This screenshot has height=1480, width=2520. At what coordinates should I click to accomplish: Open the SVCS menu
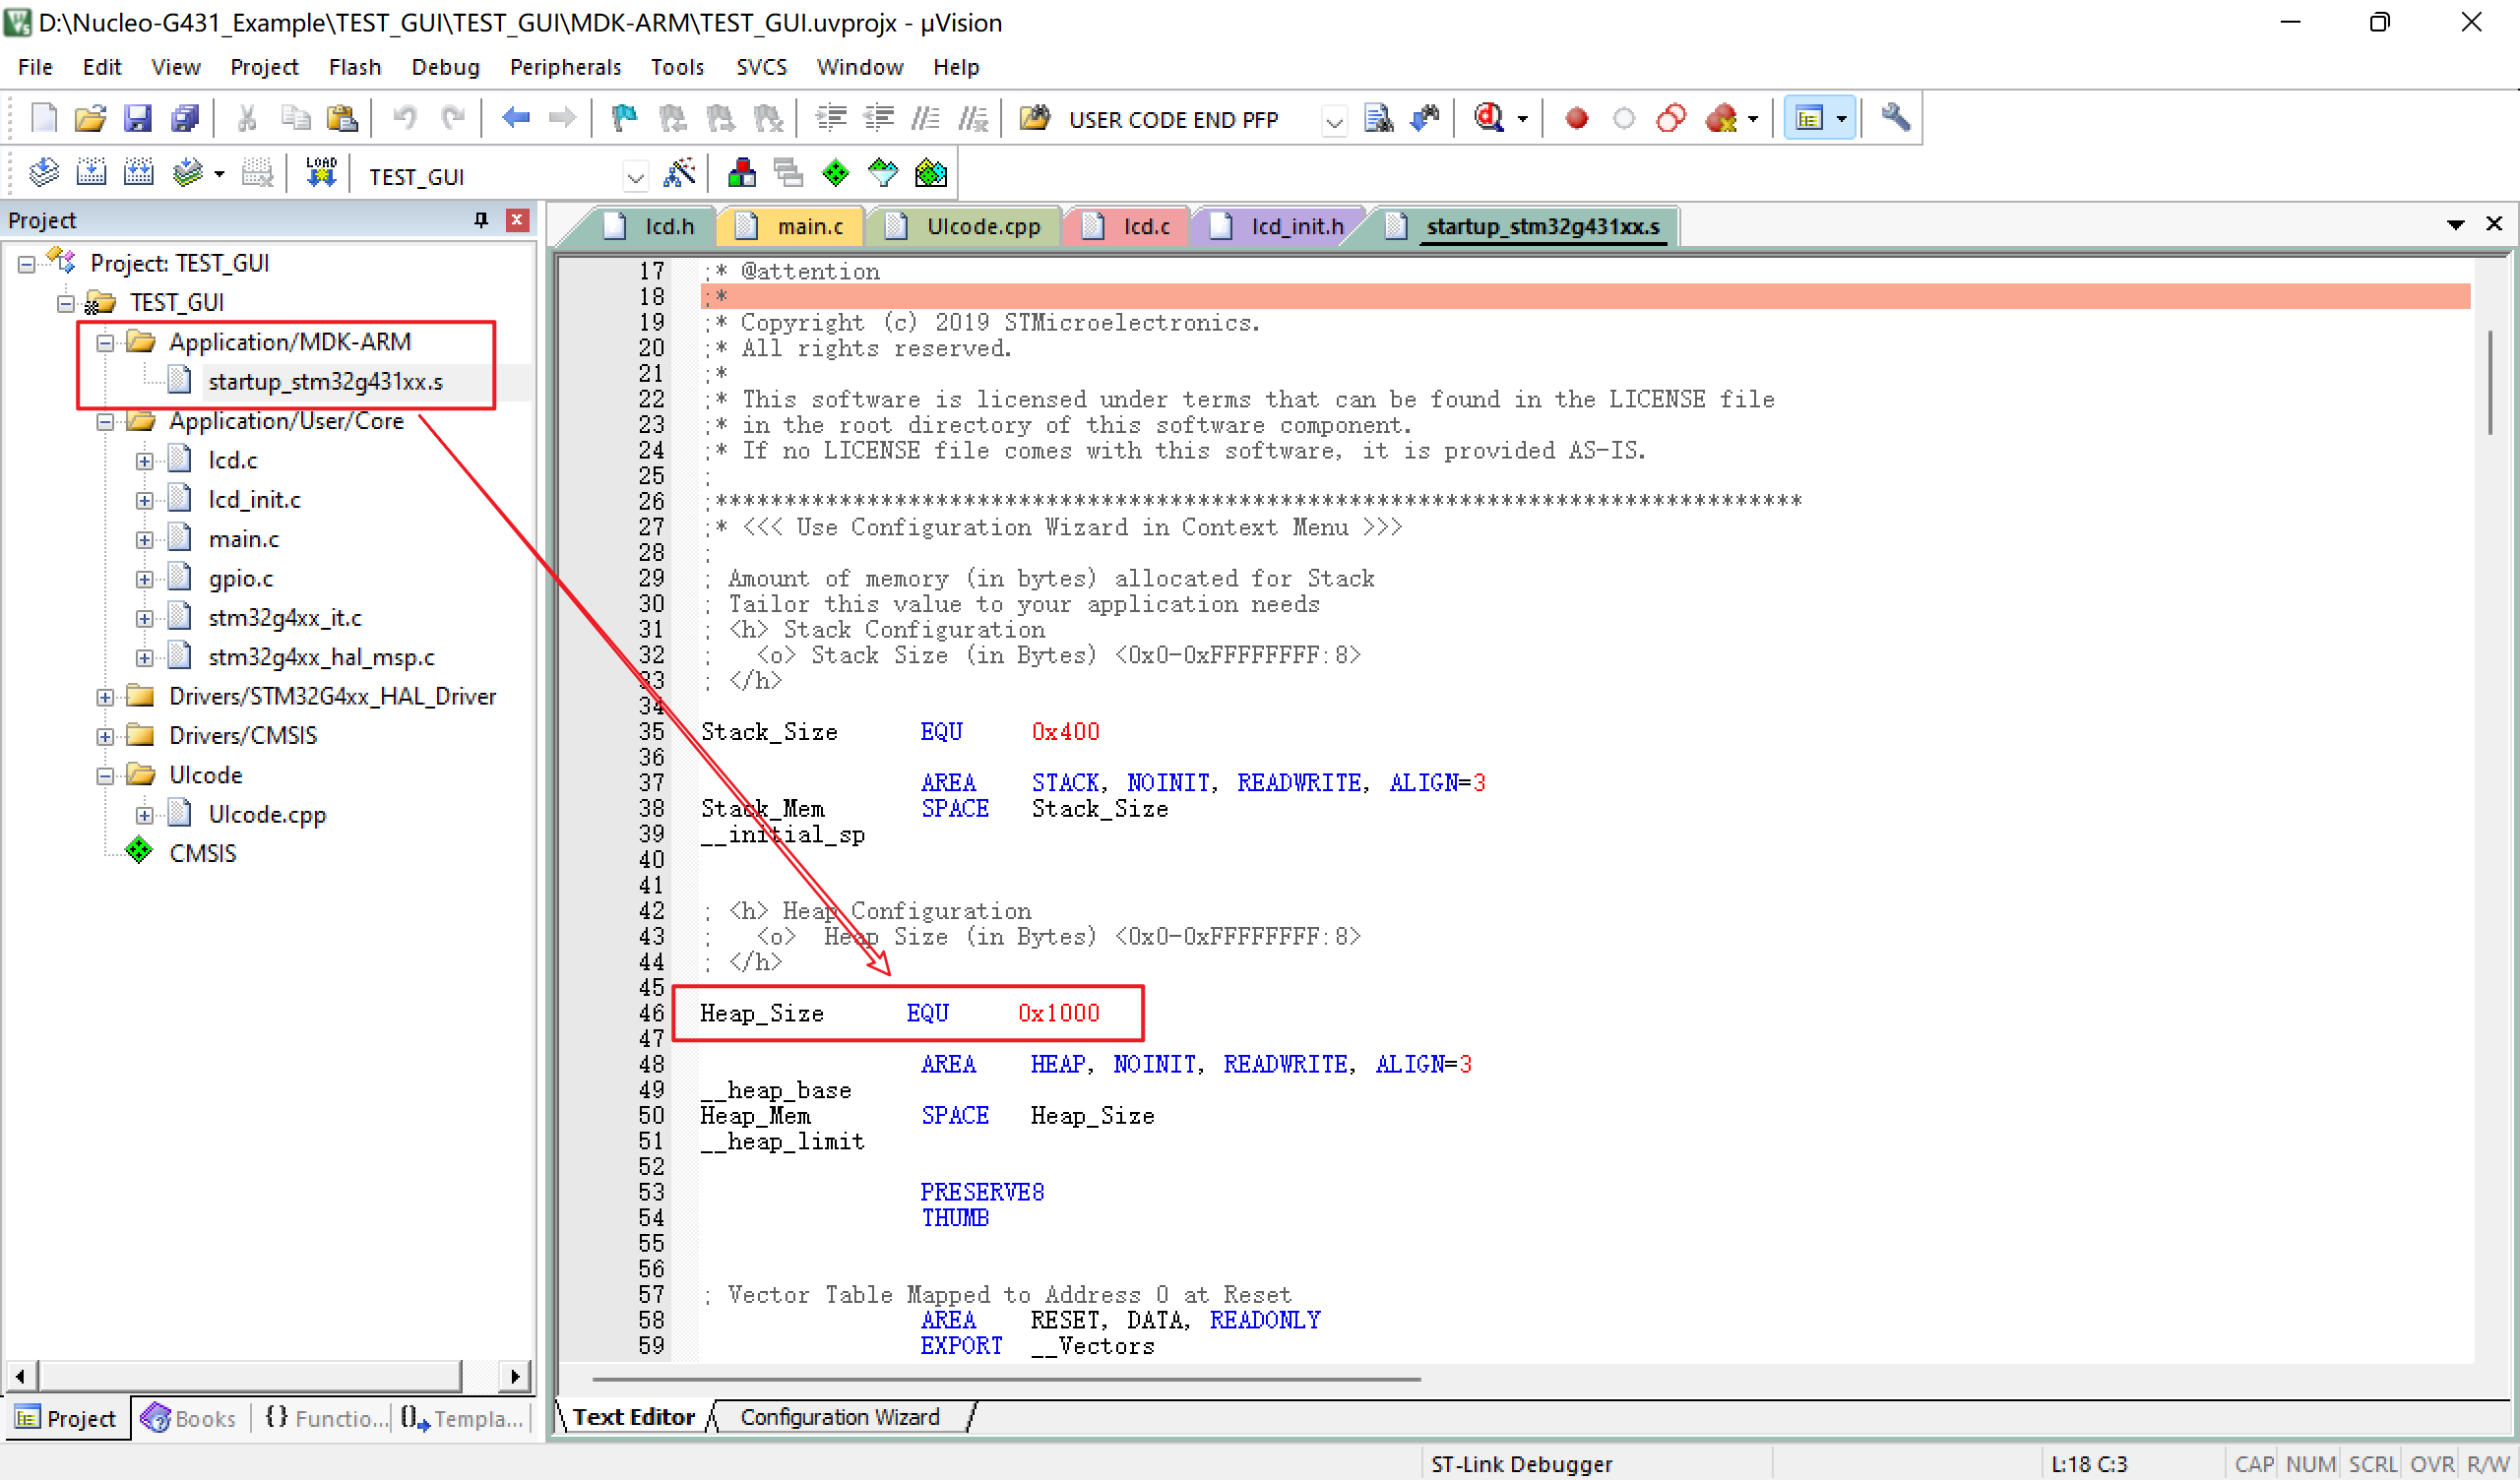[x=761, y=67]
